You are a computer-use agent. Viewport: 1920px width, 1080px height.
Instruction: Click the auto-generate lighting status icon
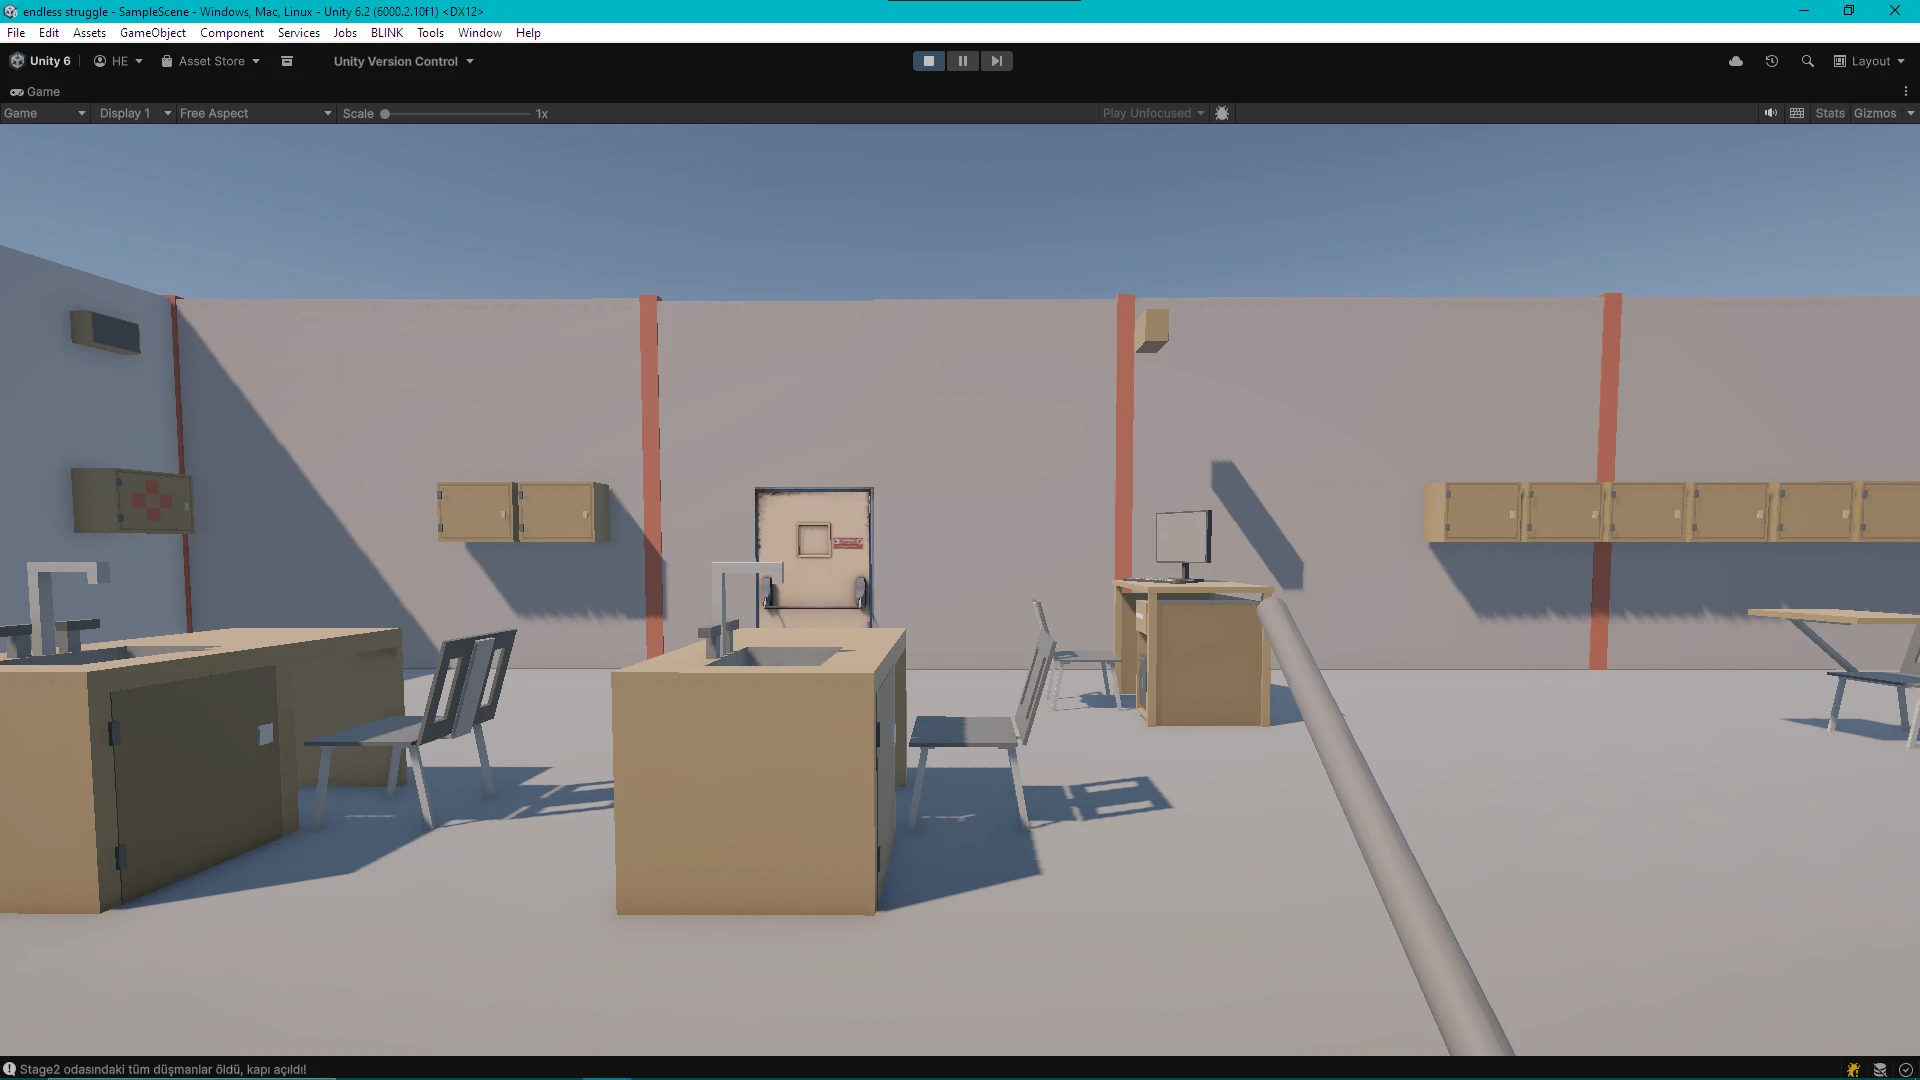pos(1880,1069)
